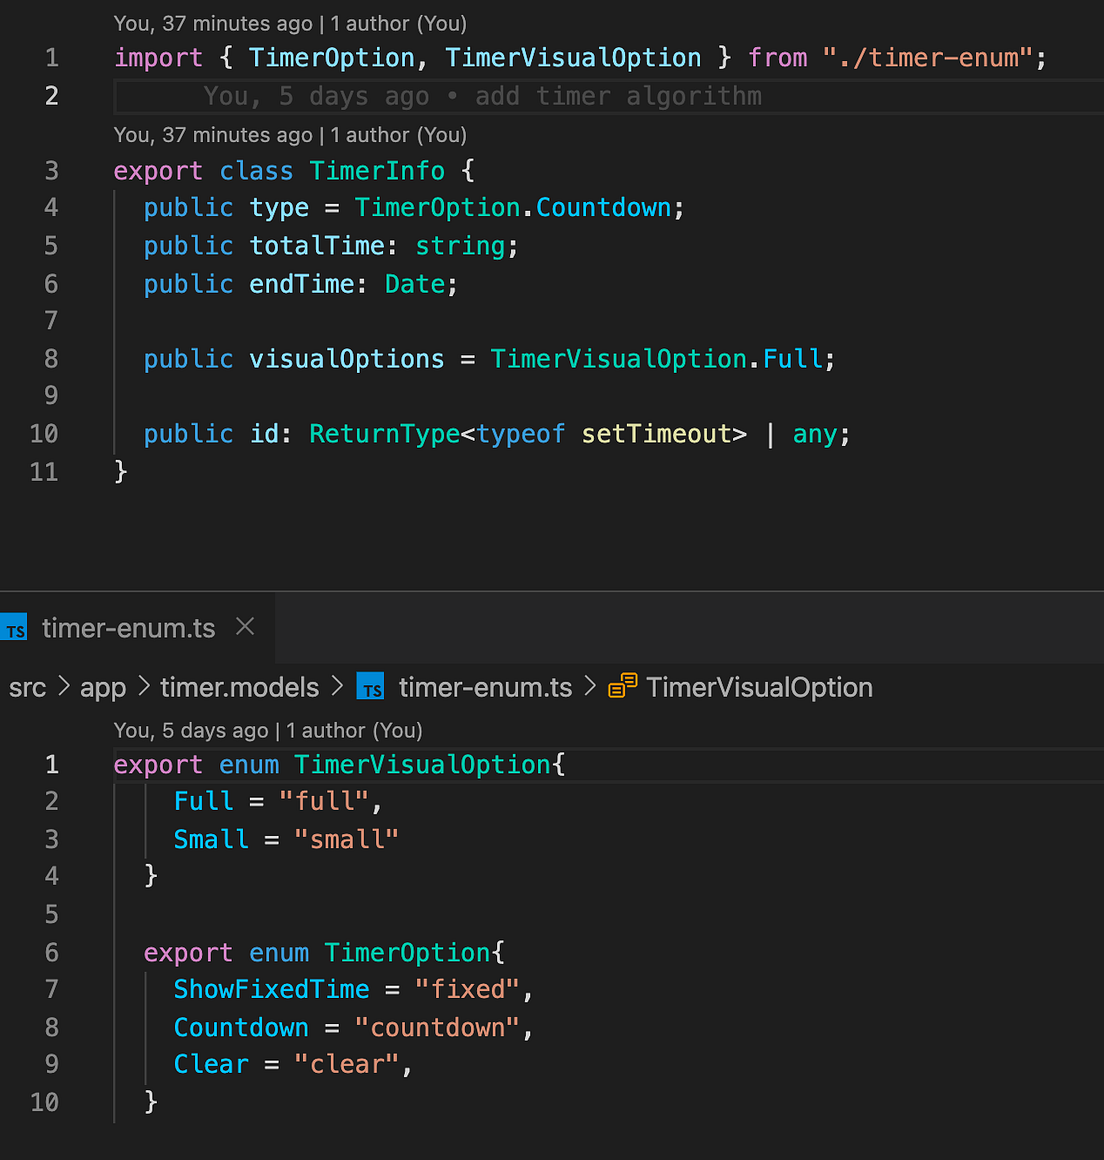Image resolution: width=1104 pixels, height=1160 pixels.
Task: Open the app breadcrumb dropdown
Action: [103, 687]
